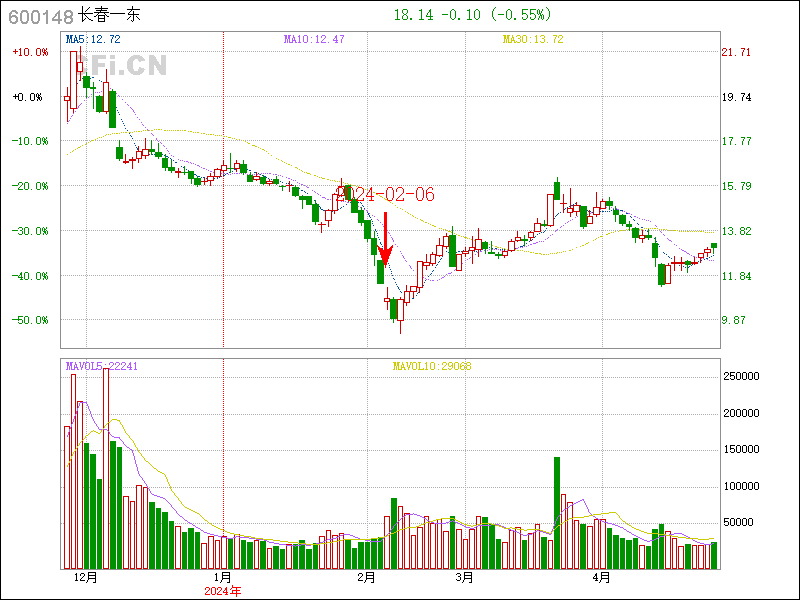800x600 pixels.
Task: Click the 2月 label on time axis
Action: pyautogui.click(x=366, y=577)
